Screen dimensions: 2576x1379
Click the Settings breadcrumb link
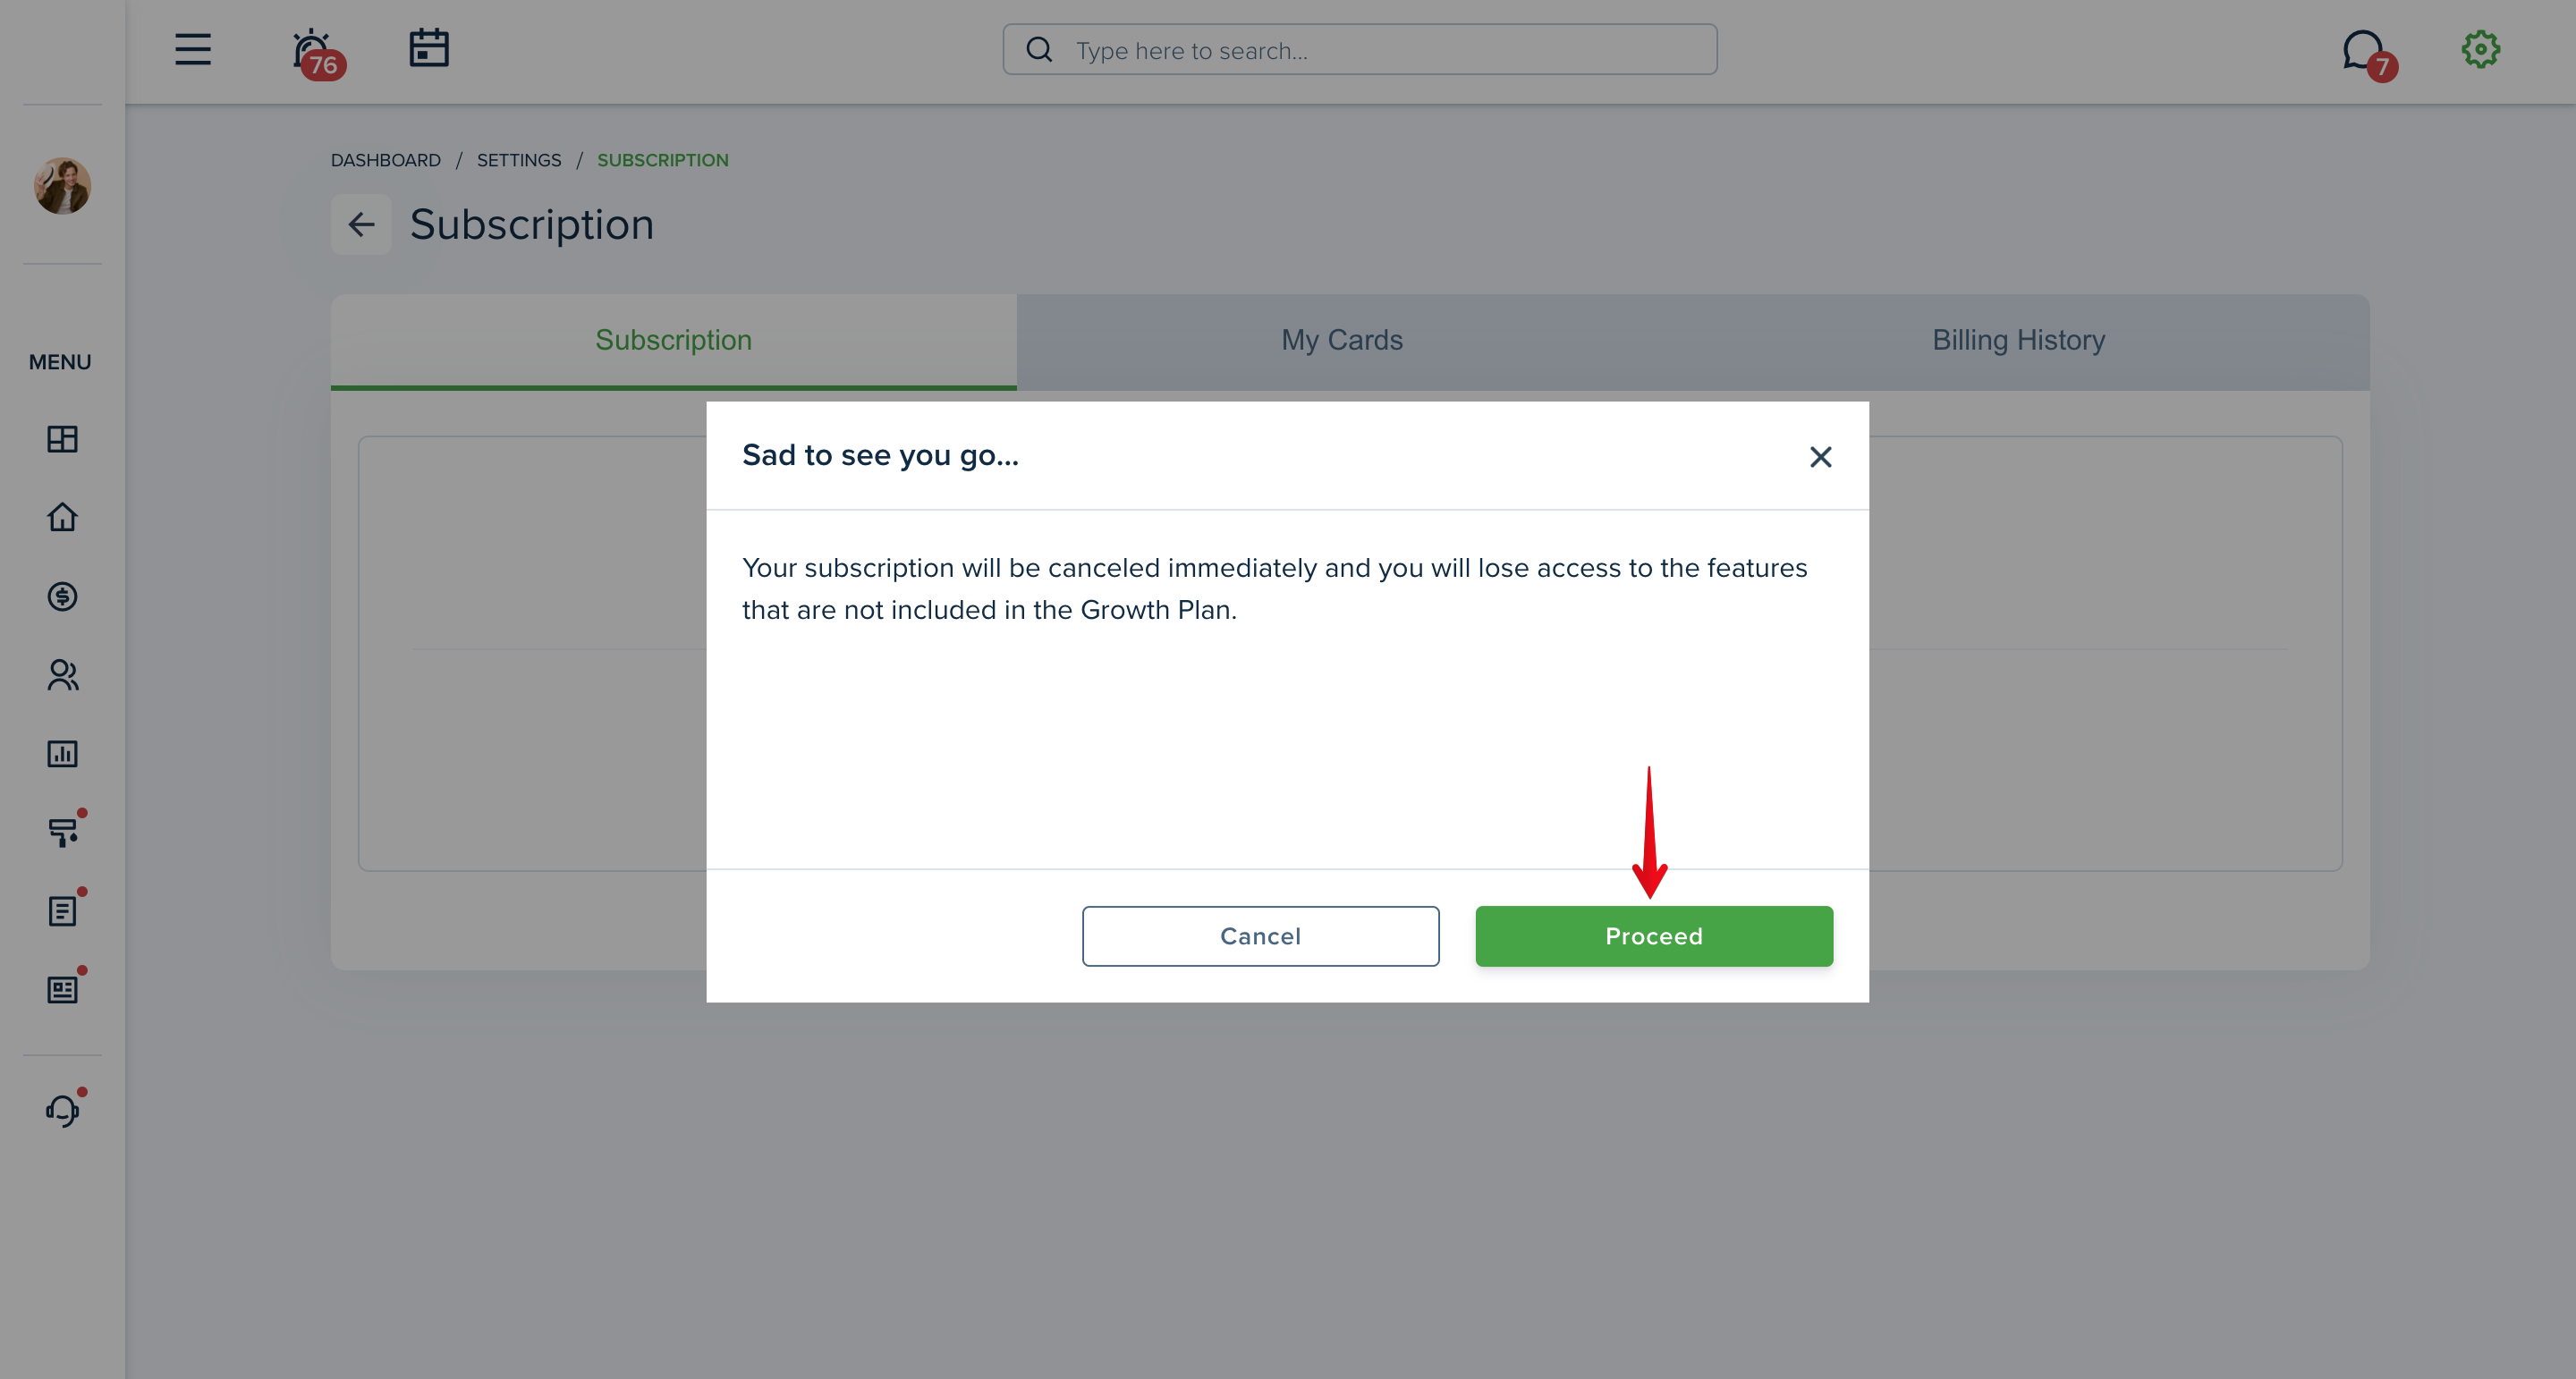pos(519,160)
